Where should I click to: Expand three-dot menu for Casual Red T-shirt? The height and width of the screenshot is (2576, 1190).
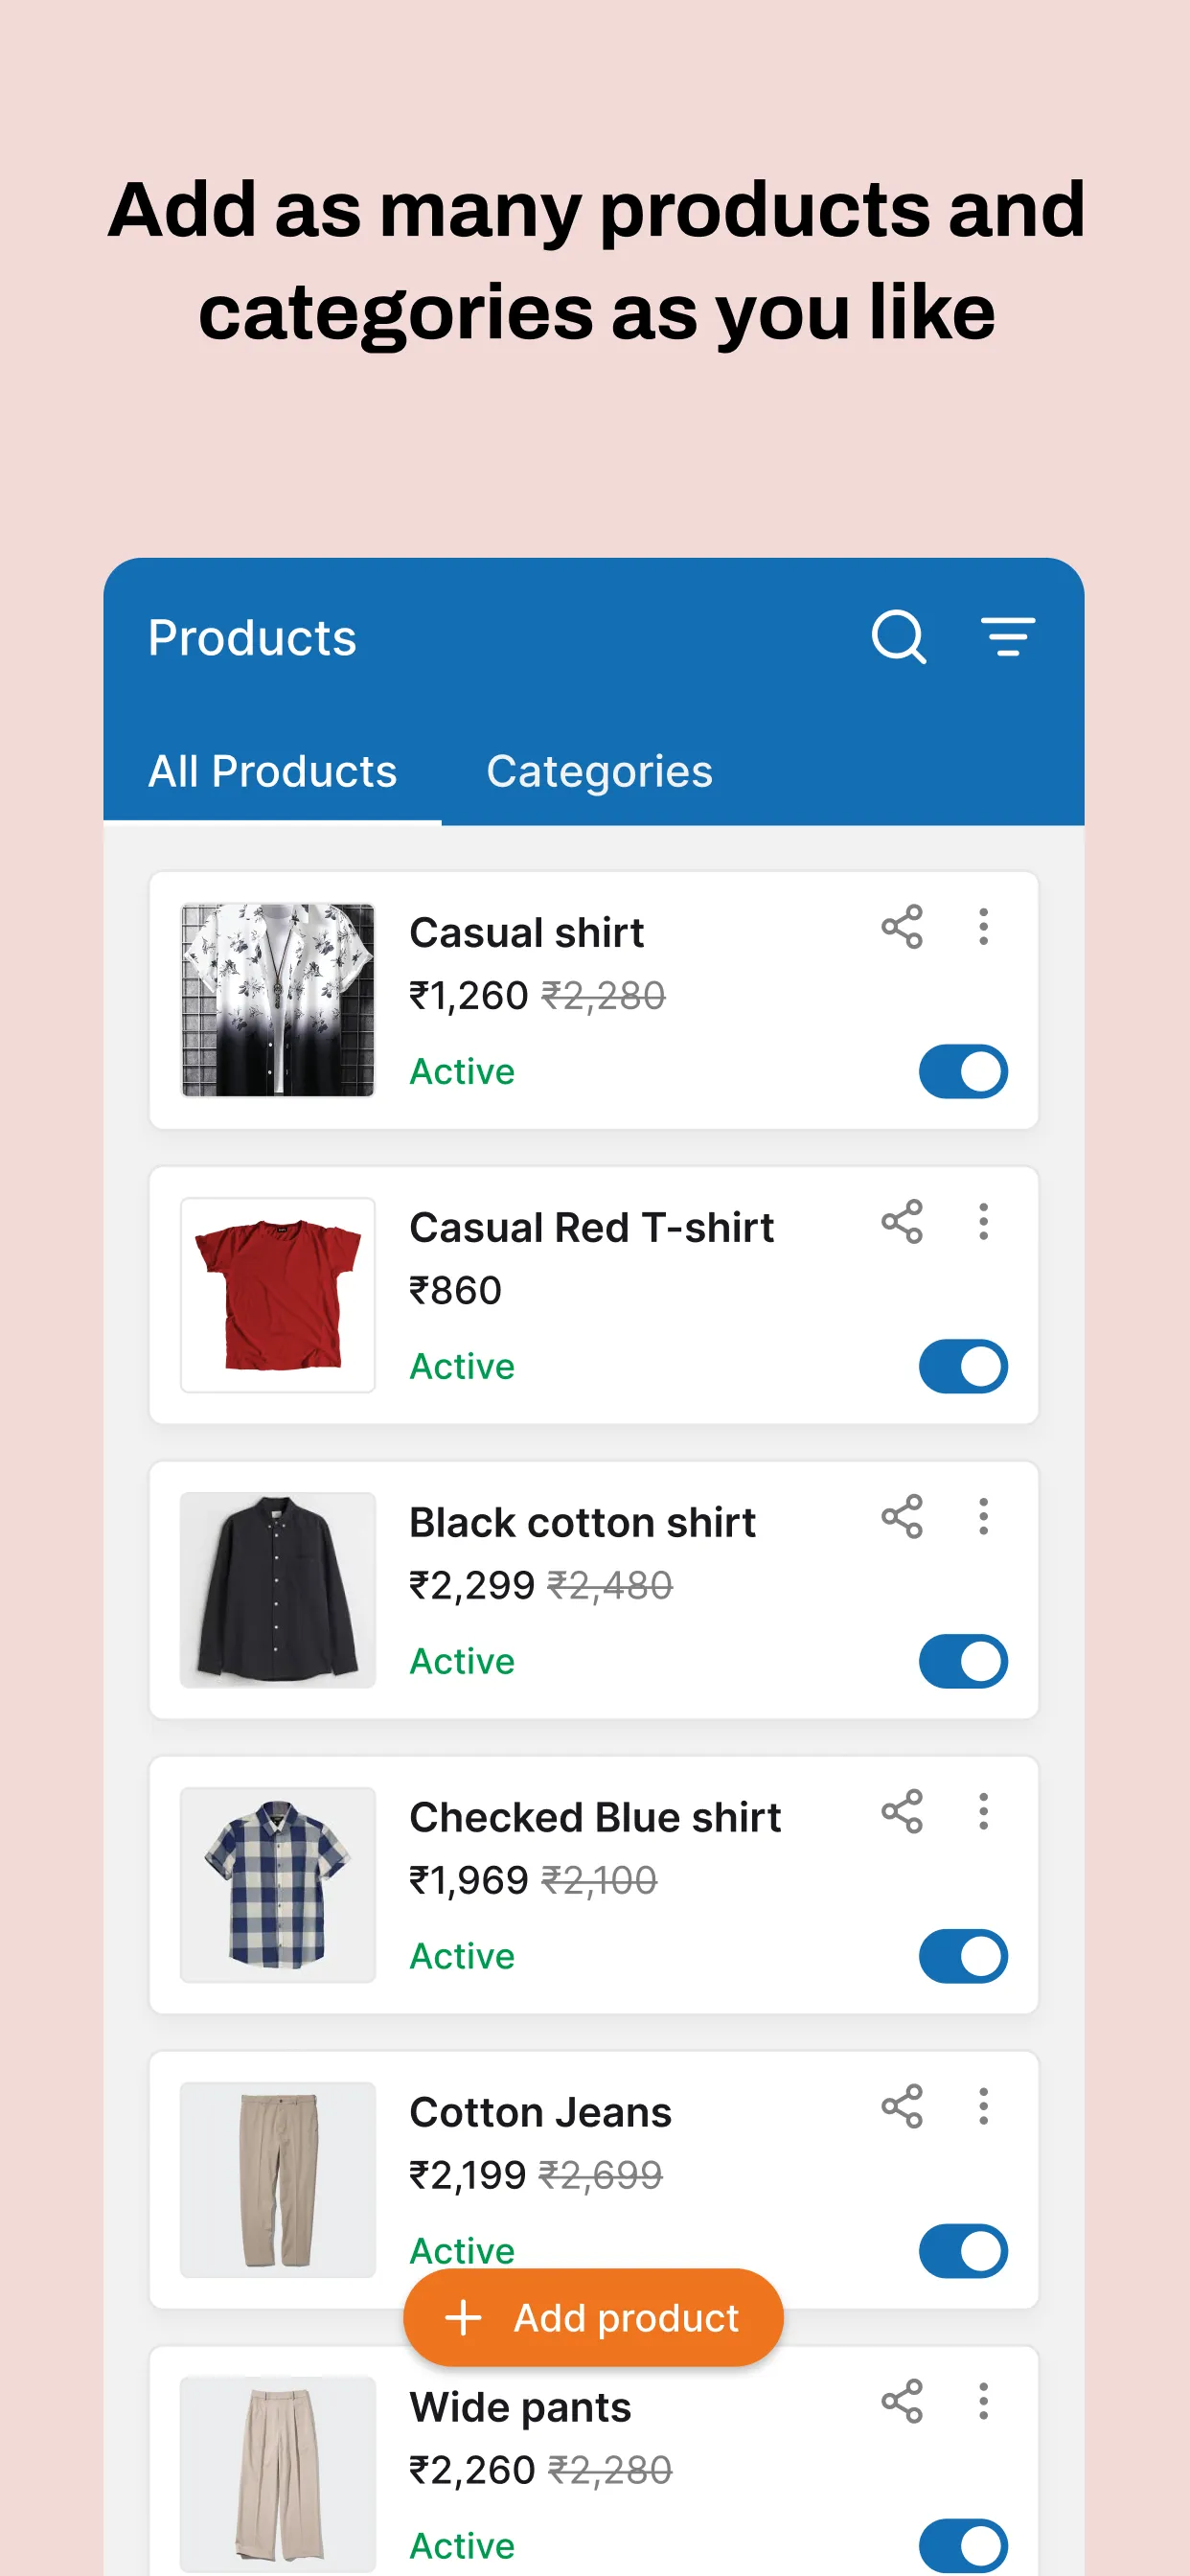[983, 1222]
